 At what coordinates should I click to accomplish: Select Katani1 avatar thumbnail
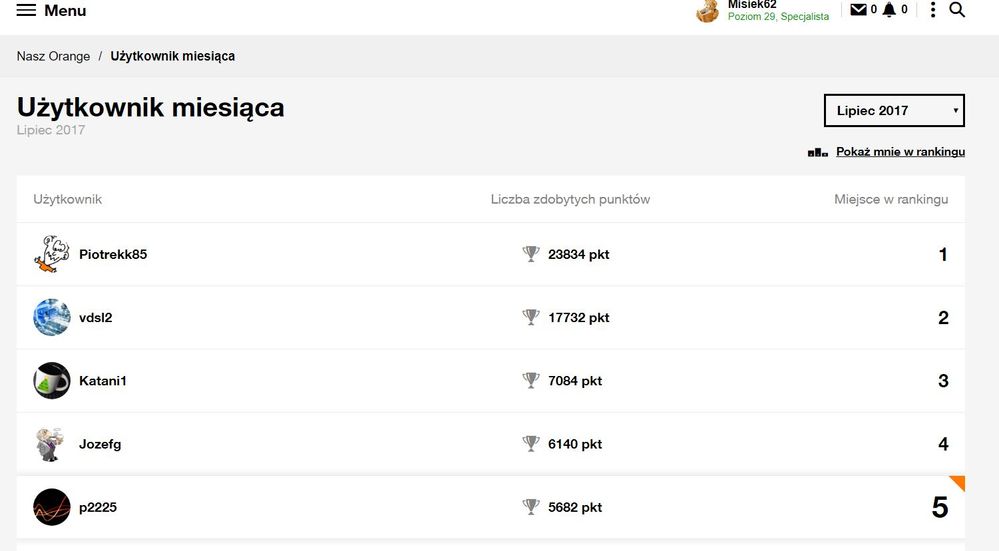coord(52,381)
